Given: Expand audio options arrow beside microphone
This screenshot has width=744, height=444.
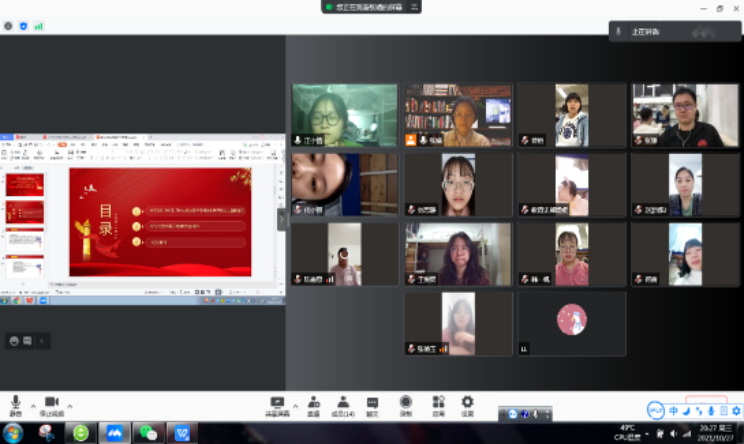Looking at the screenshot, I should tap(33, 406).
